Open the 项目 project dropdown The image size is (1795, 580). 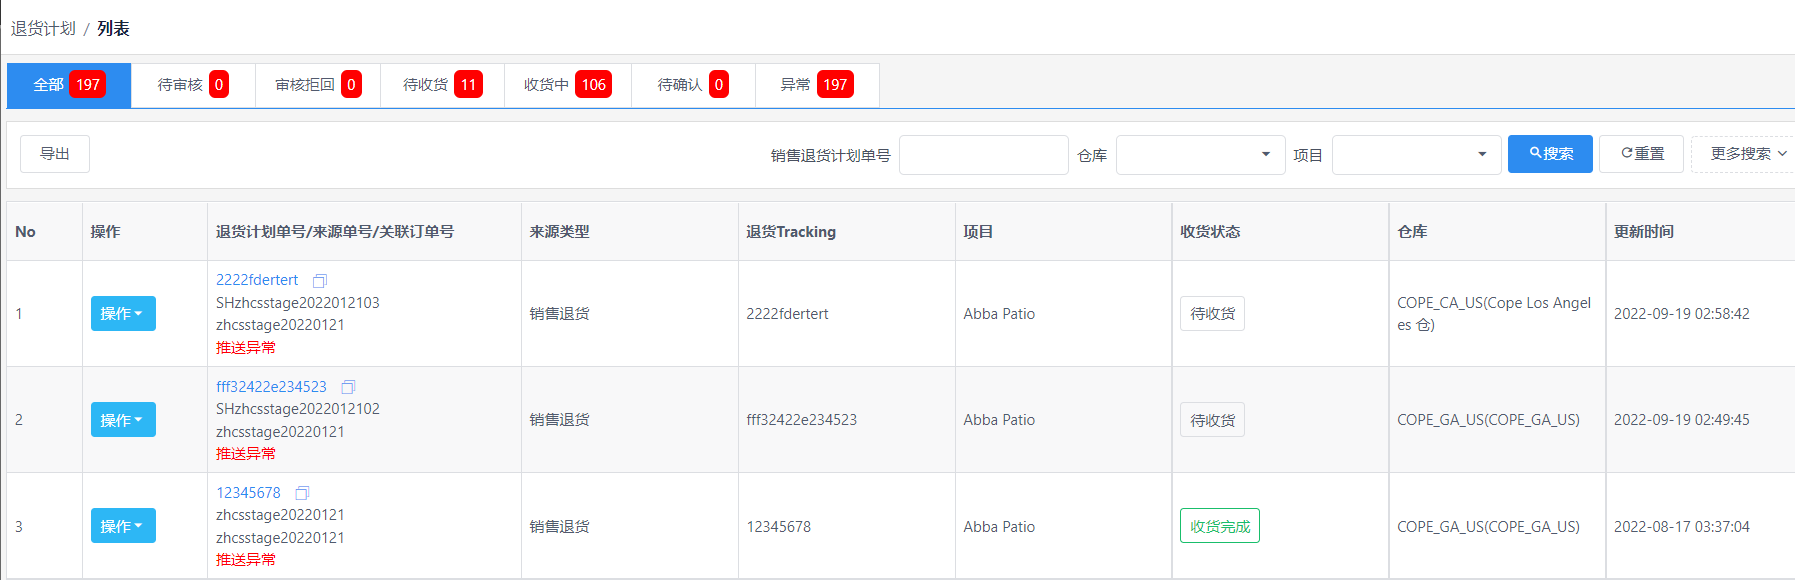point(1416,155)
